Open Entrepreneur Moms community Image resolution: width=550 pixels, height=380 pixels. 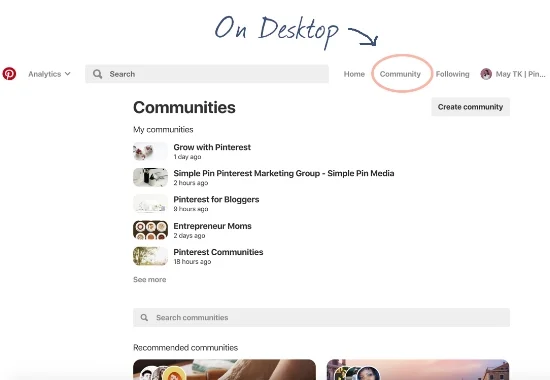tap(212, 226)
